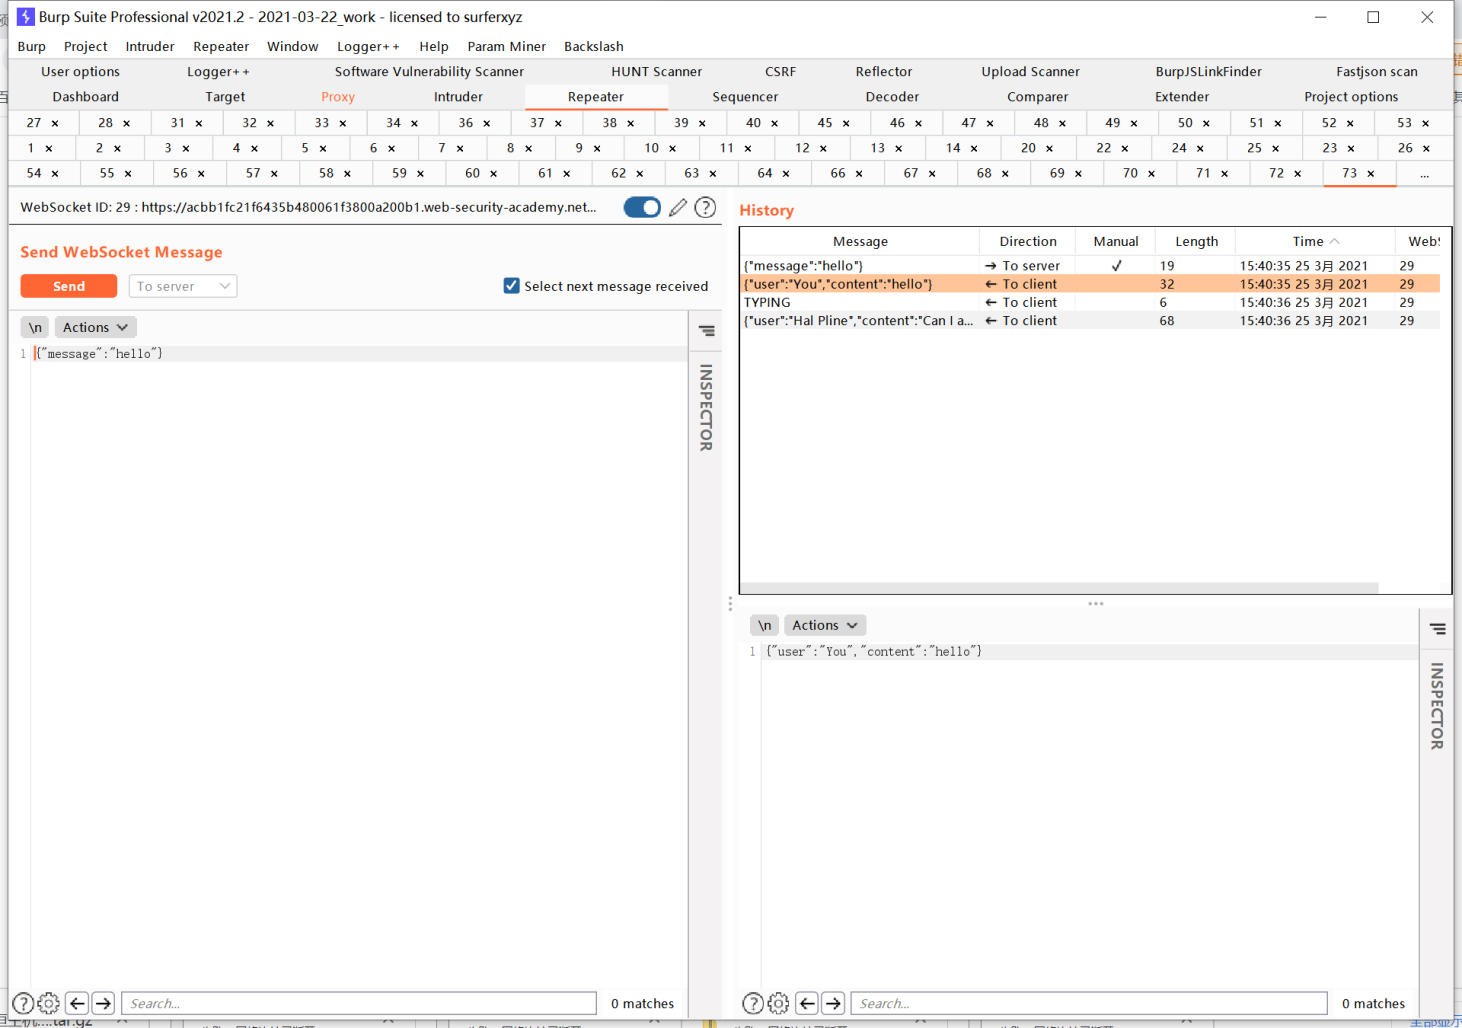Open the left Inspector panel menu icon
This screenshot has height=1028, width=1462.
pyautogui.click(x=707, y=331)
